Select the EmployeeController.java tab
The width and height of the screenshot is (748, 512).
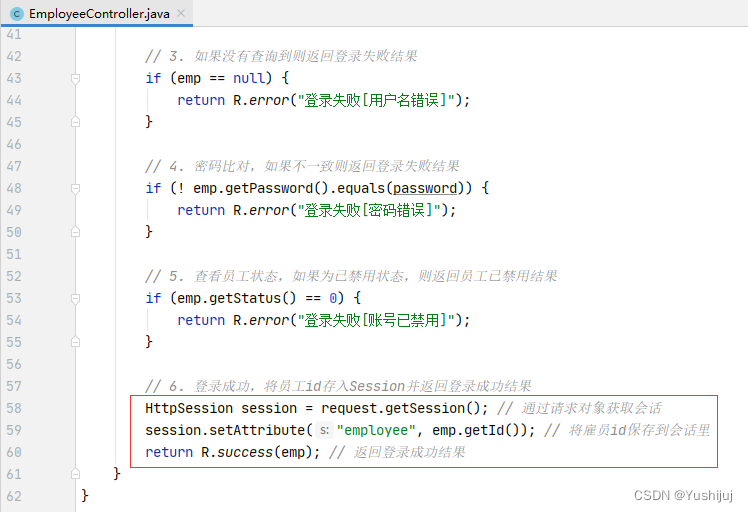click(97, 13)
